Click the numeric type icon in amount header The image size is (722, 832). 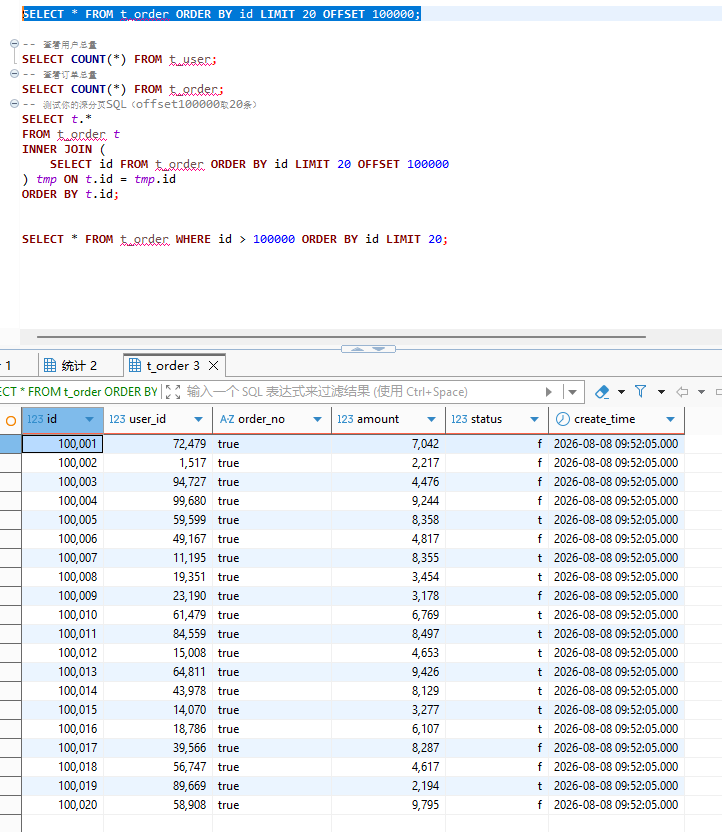[x=345, y=419]
